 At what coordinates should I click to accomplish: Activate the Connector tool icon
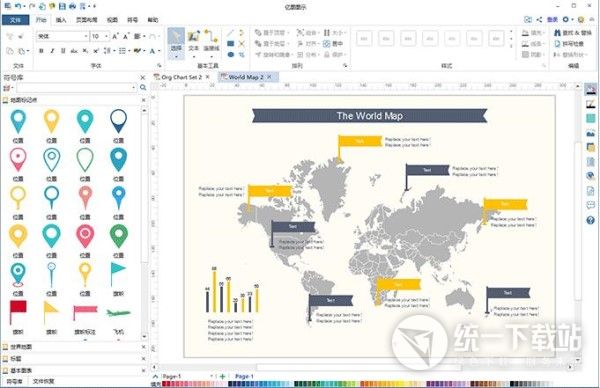coord(211,41)
